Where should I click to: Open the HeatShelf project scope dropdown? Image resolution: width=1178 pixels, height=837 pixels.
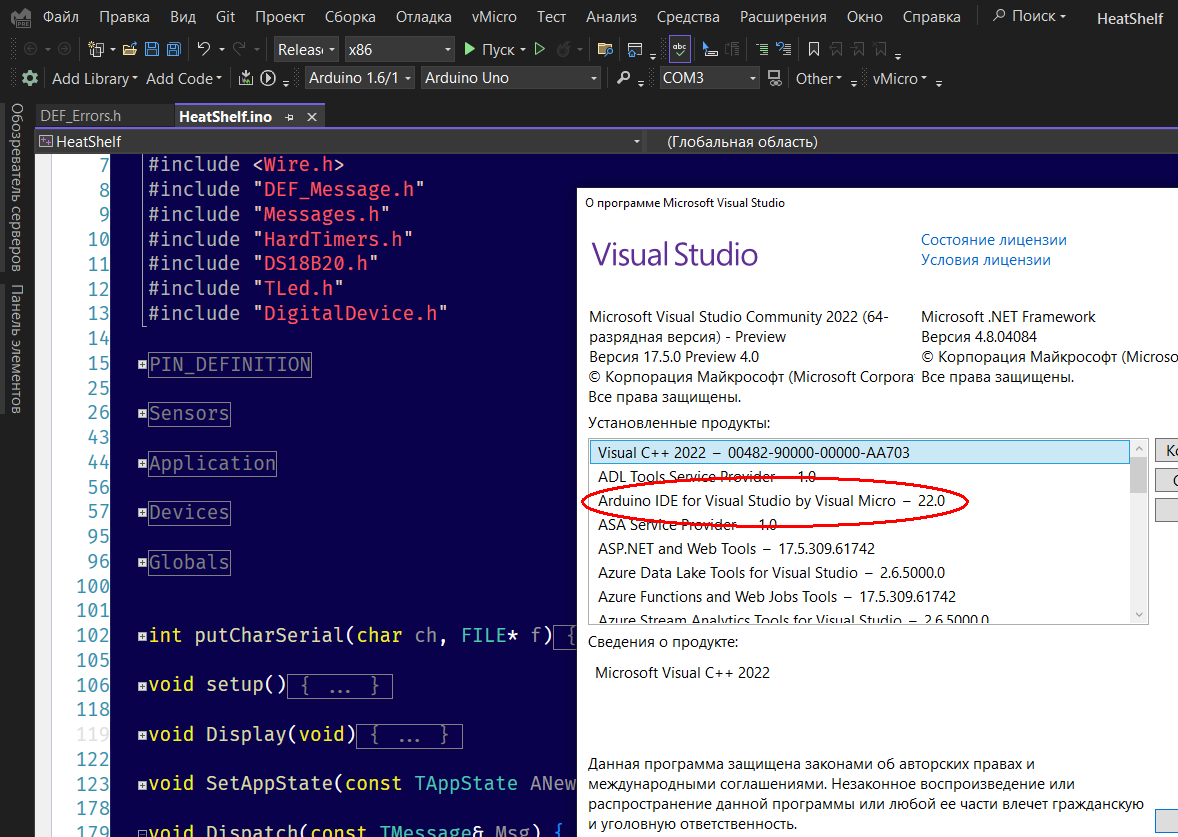pos(341,141)
